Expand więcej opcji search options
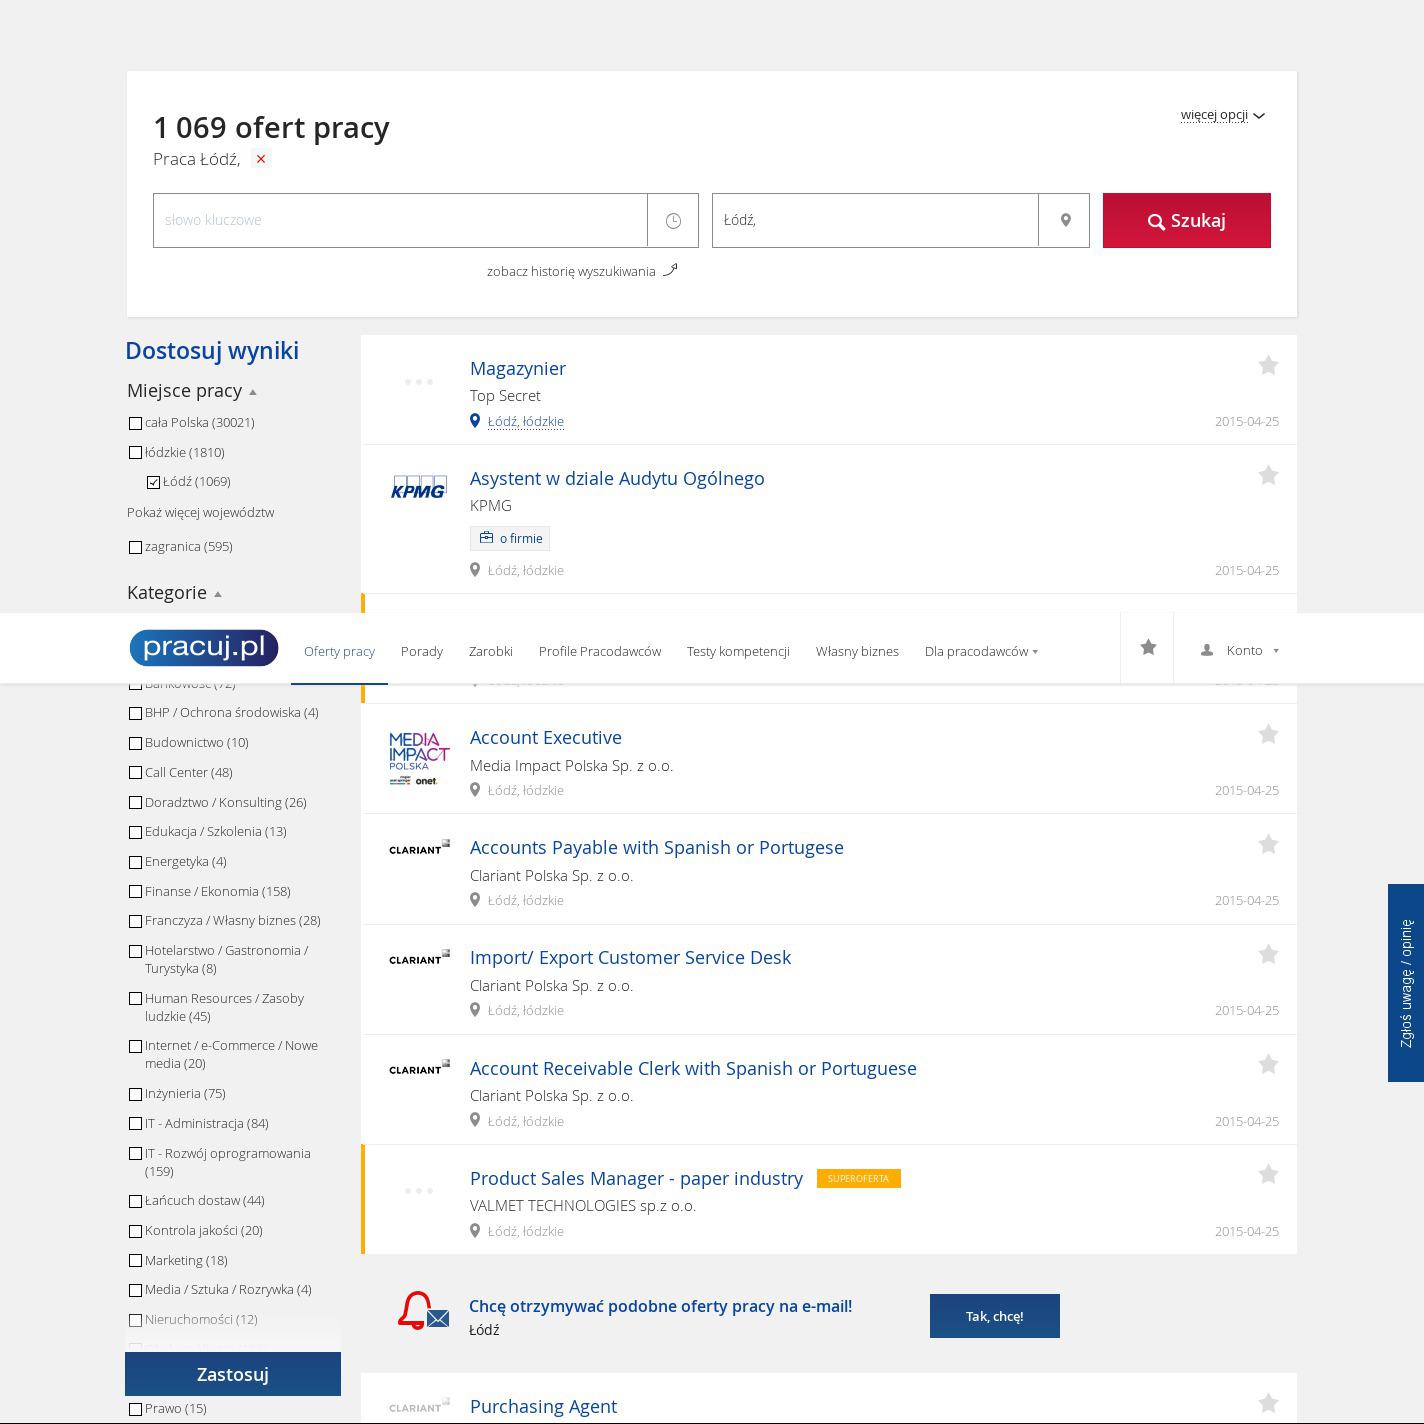This screenshot has width=1424, height=1424. coord(1222,115)
